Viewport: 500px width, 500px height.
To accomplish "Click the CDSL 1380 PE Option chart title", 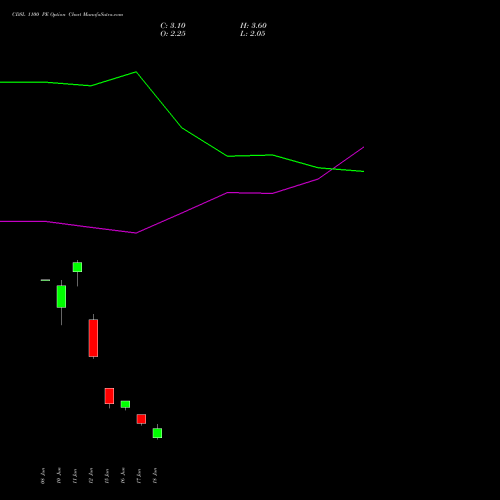I will 67,15.
